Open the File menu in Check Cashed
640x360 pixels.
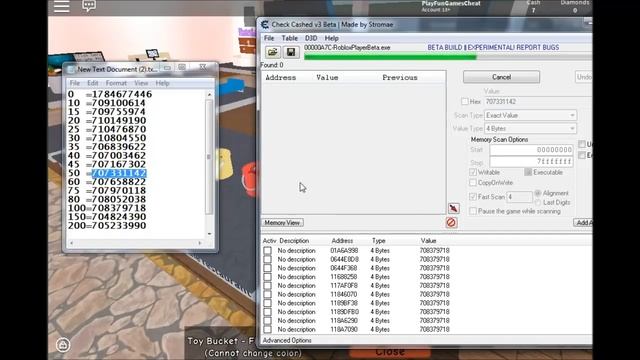269,38
